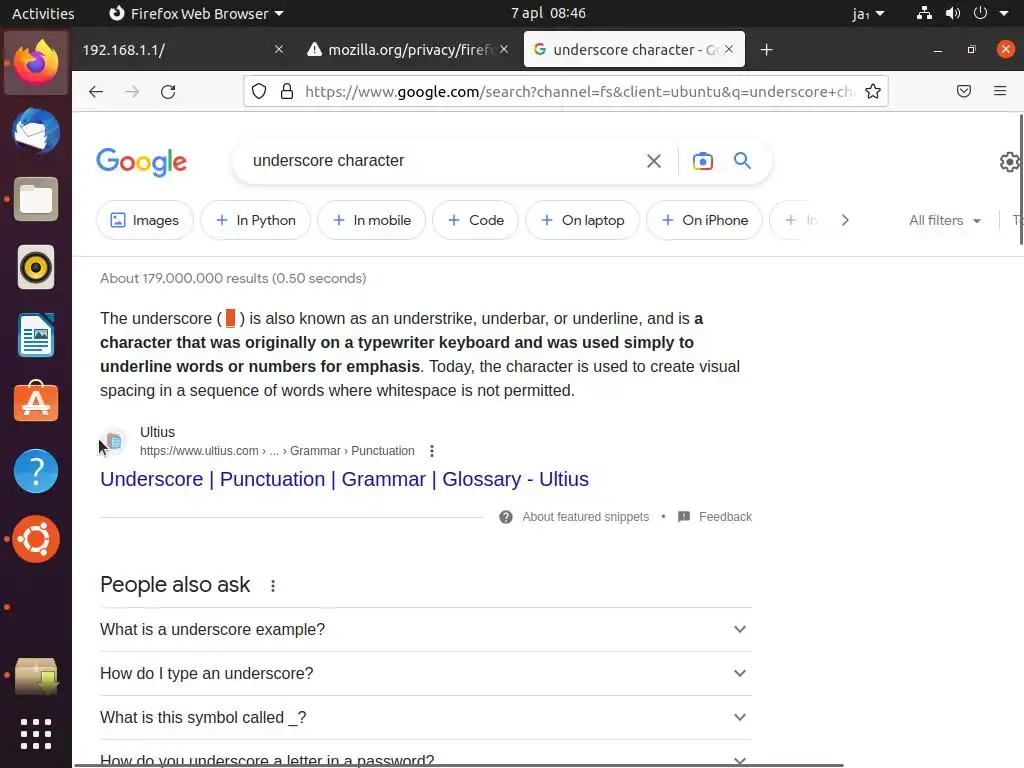Go back with the browser back arrow
The width and height of the screenshot is (1024, 768).
click(96, 91)
